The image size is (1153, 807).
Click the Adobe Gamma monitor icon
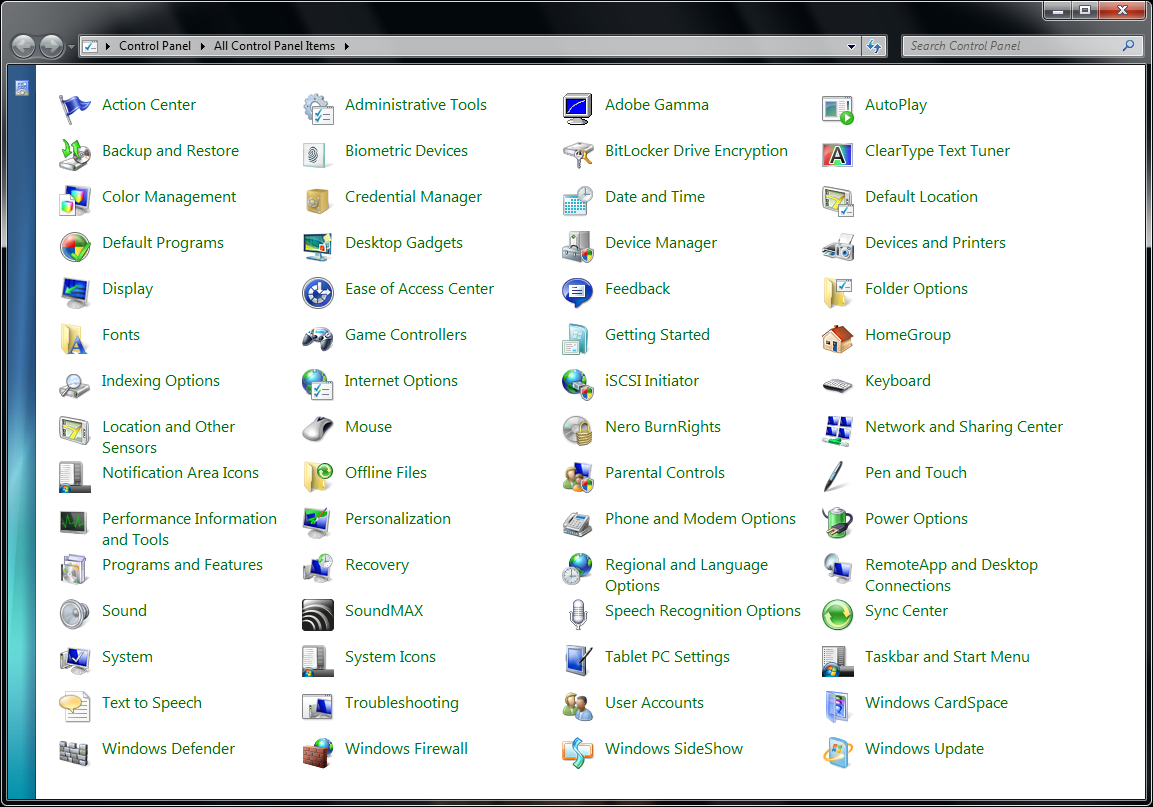577,109
